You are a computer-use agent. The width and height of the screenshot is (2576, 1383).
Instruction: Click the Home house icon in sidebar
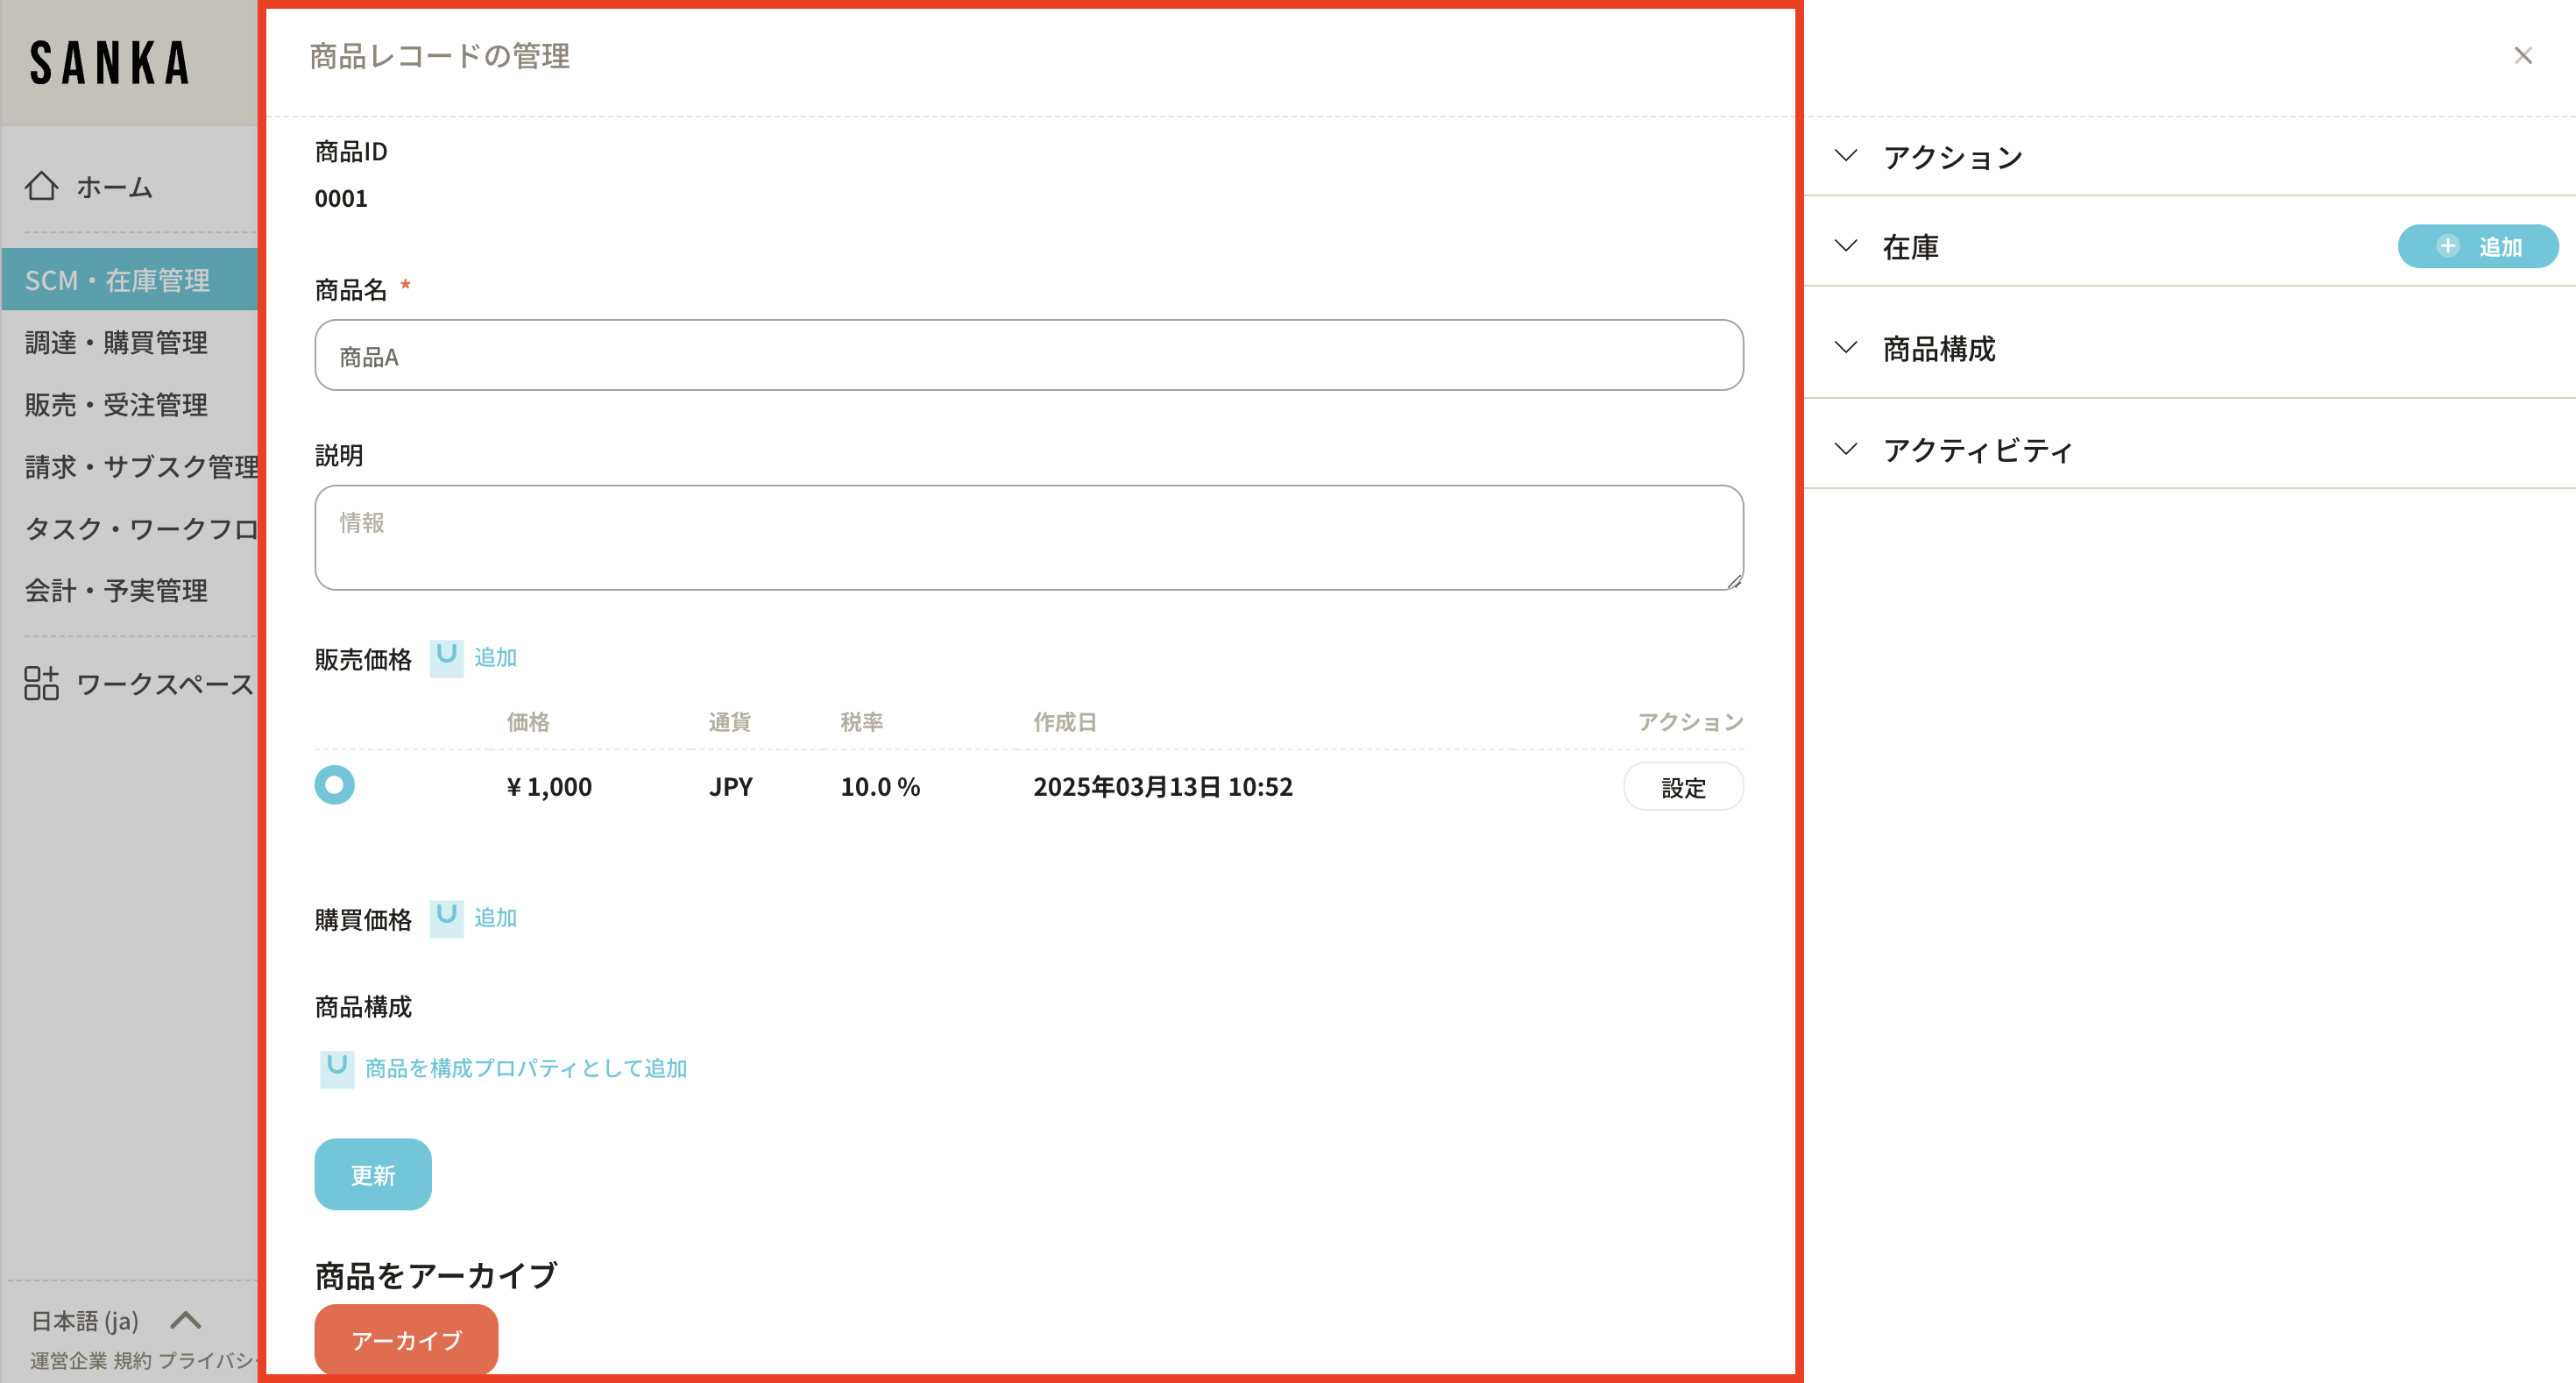(x=41, y=186)
